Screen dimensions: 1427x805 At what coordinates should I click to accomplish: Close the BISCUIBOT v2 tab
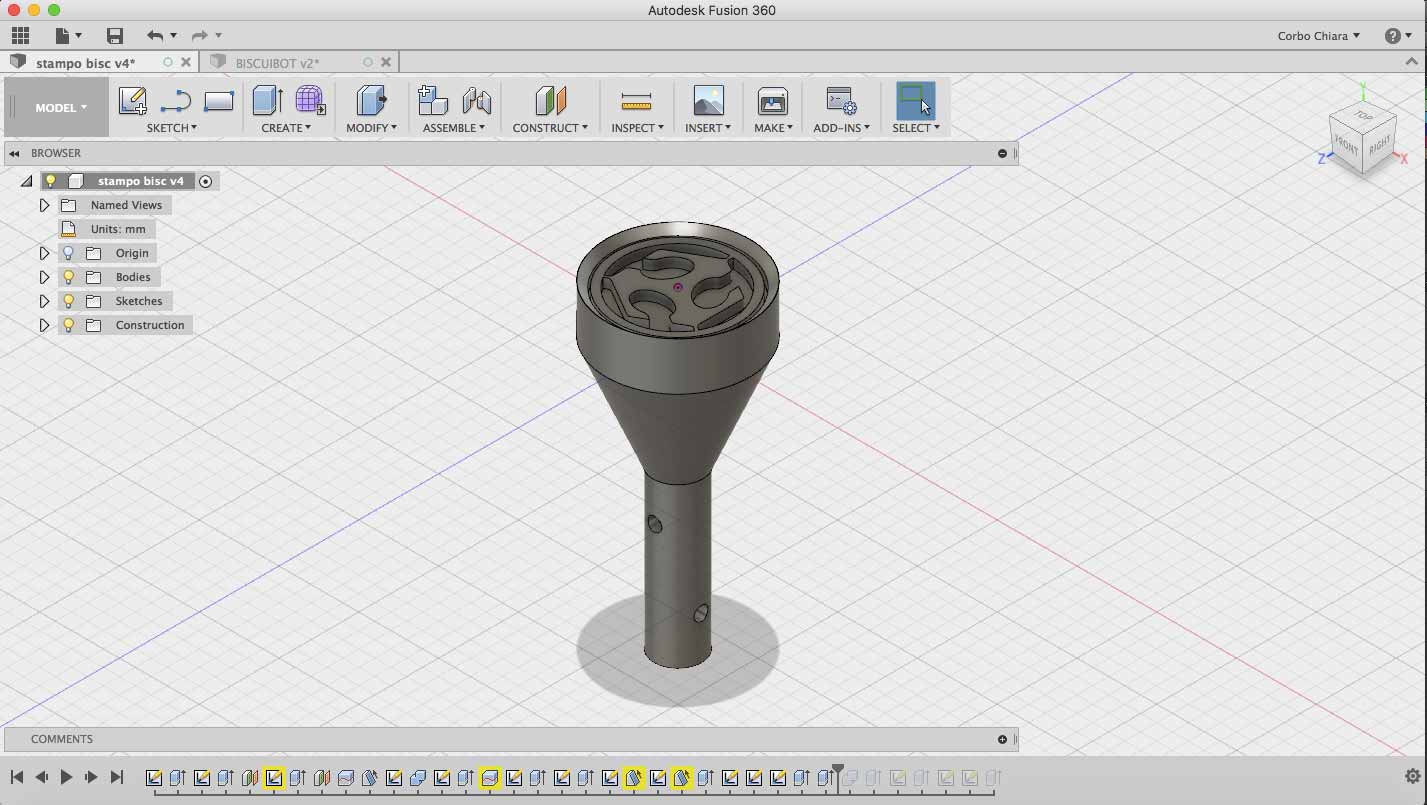(386, 62)
